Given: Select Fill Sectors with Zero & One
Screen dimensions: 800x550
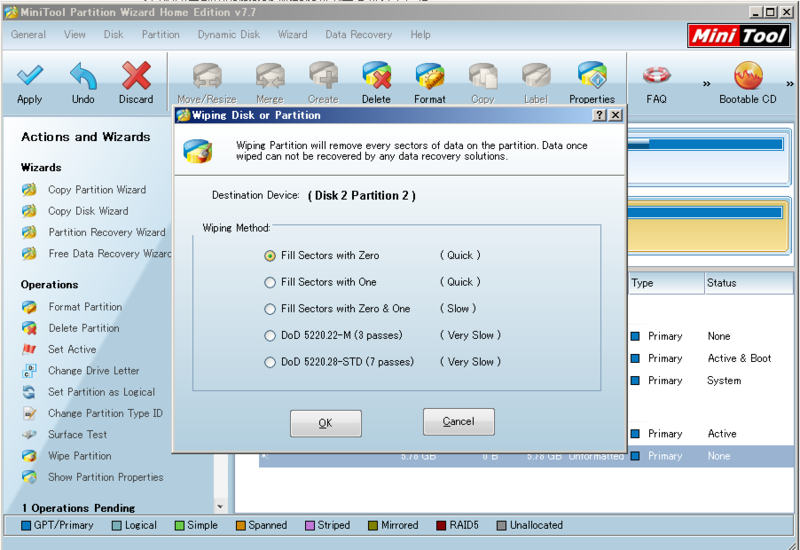Looking at the screenshot, I should point(270,309).
